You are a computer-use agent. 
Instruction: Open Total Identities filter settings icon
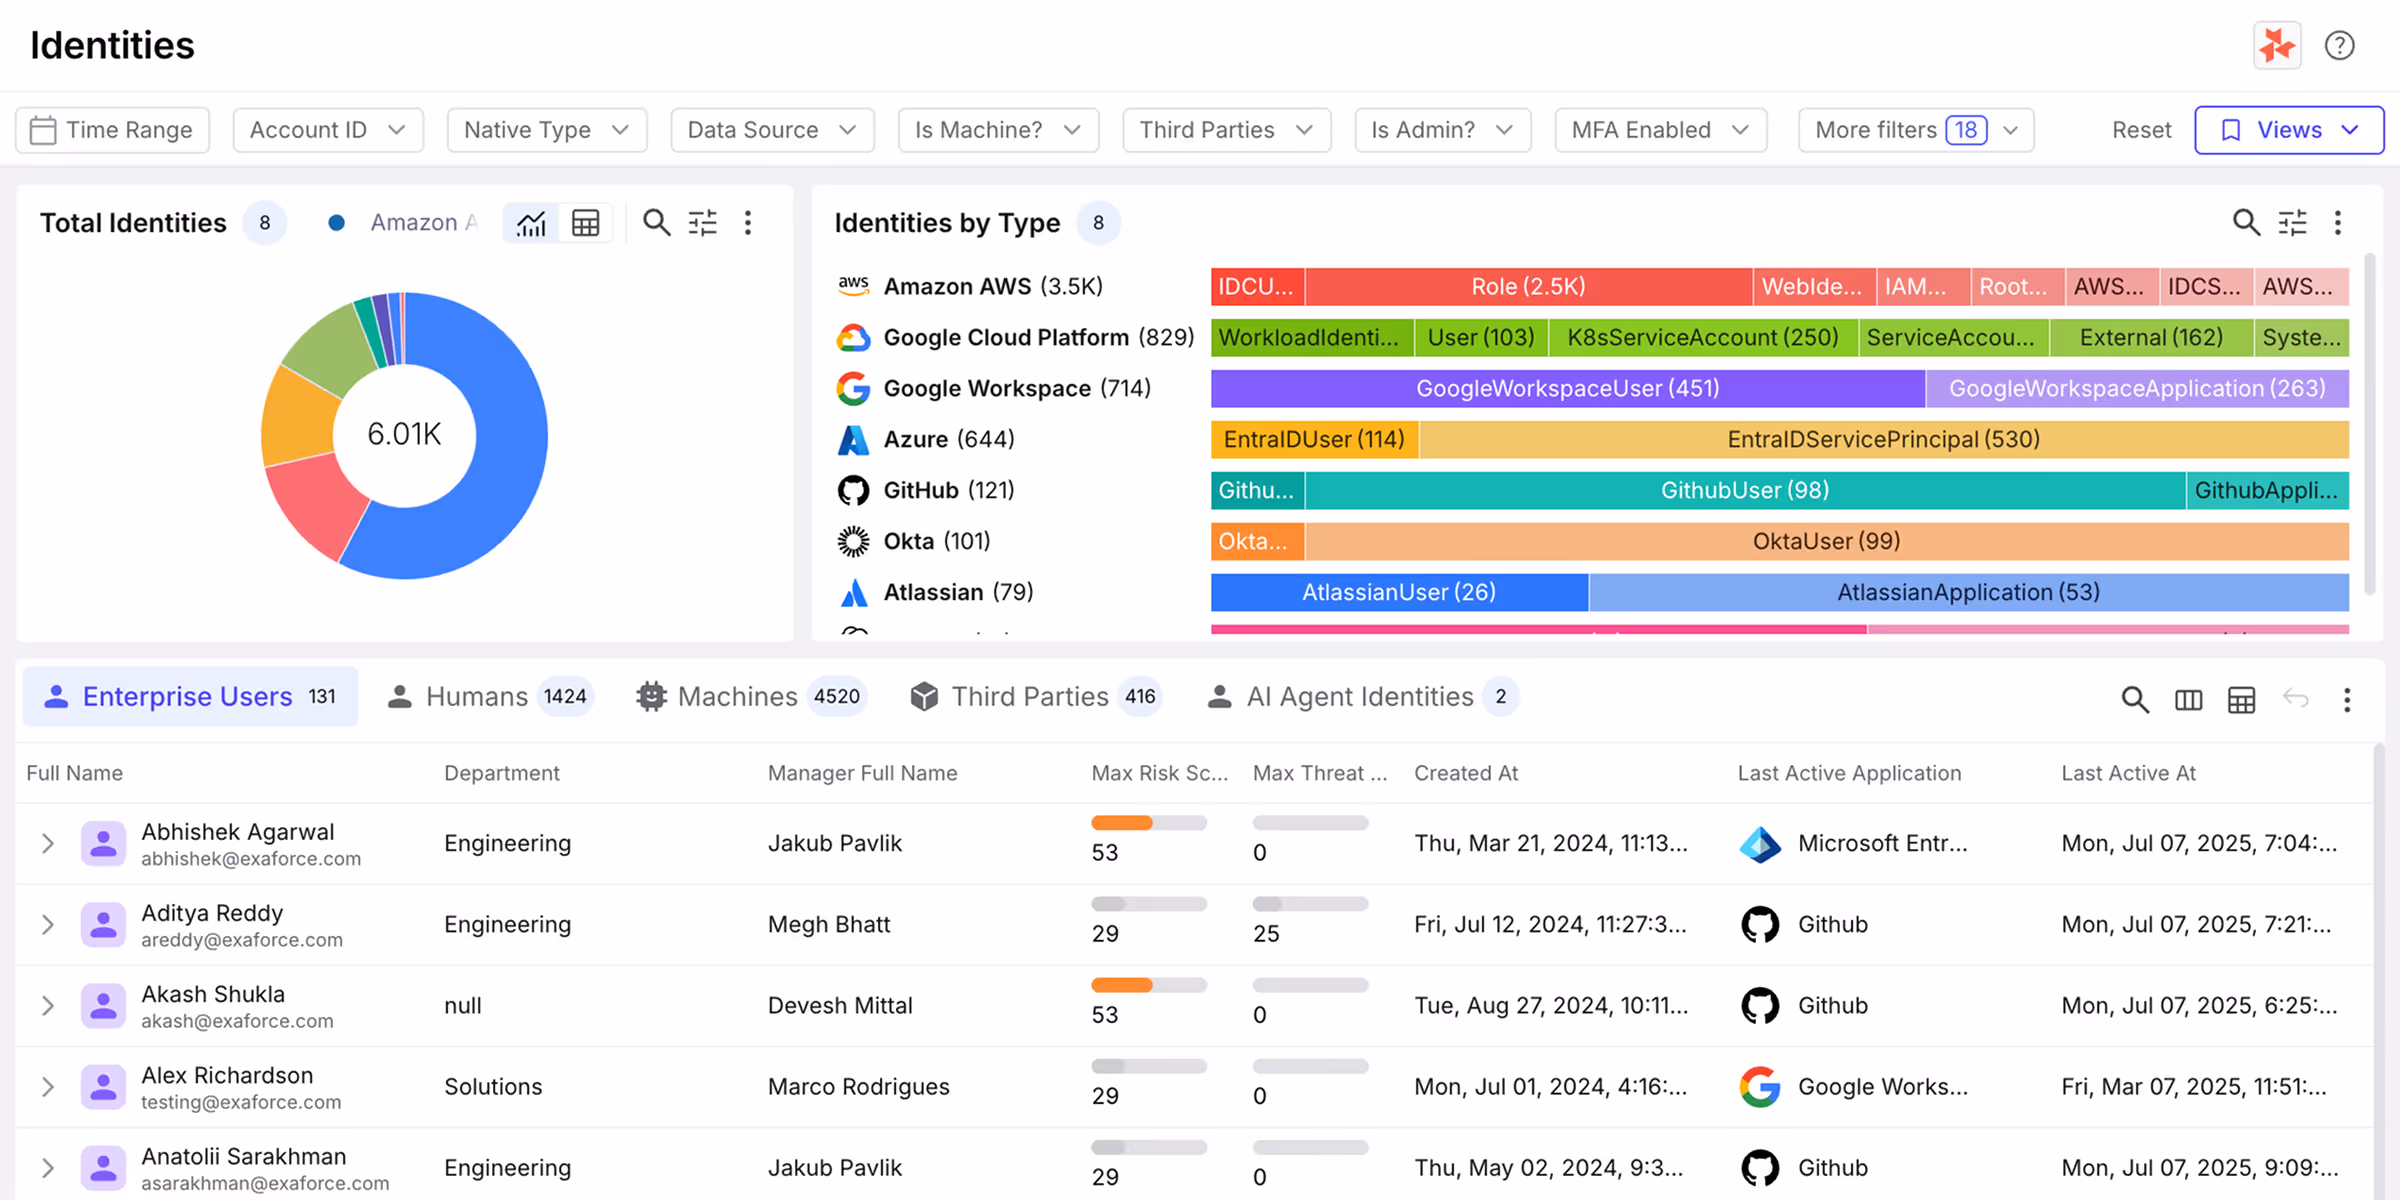pyautogui.click(x=703, y=223)
